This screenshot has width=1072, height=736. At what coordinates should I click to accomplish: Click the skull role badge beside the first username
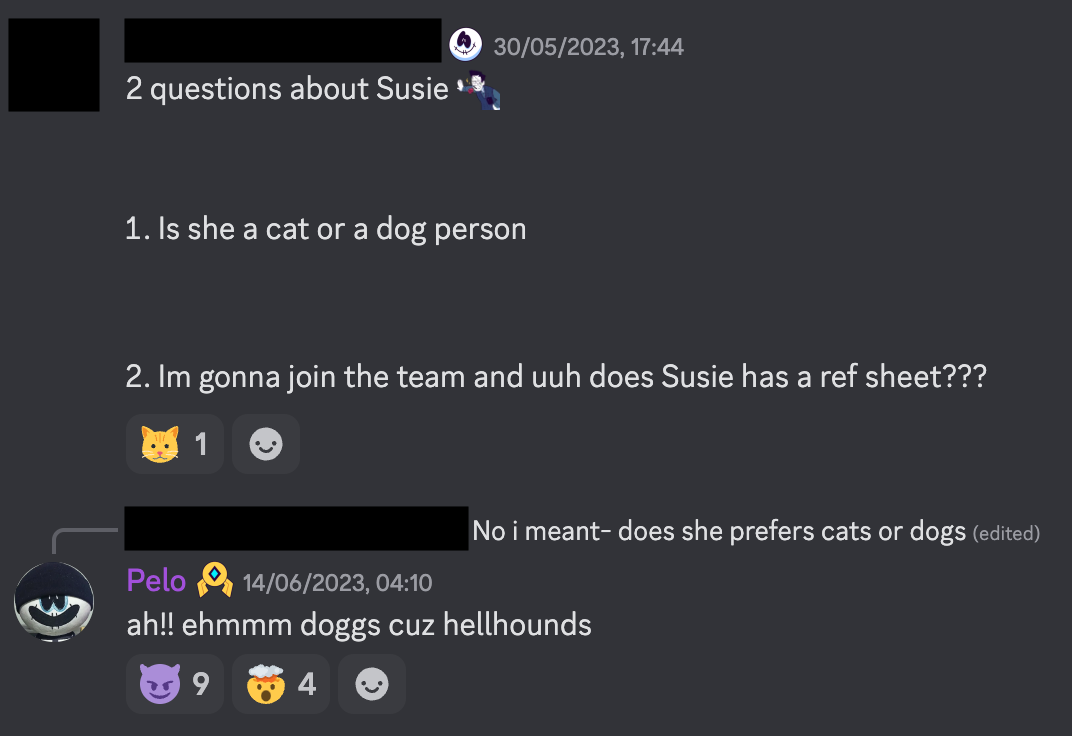pos(465,44)
